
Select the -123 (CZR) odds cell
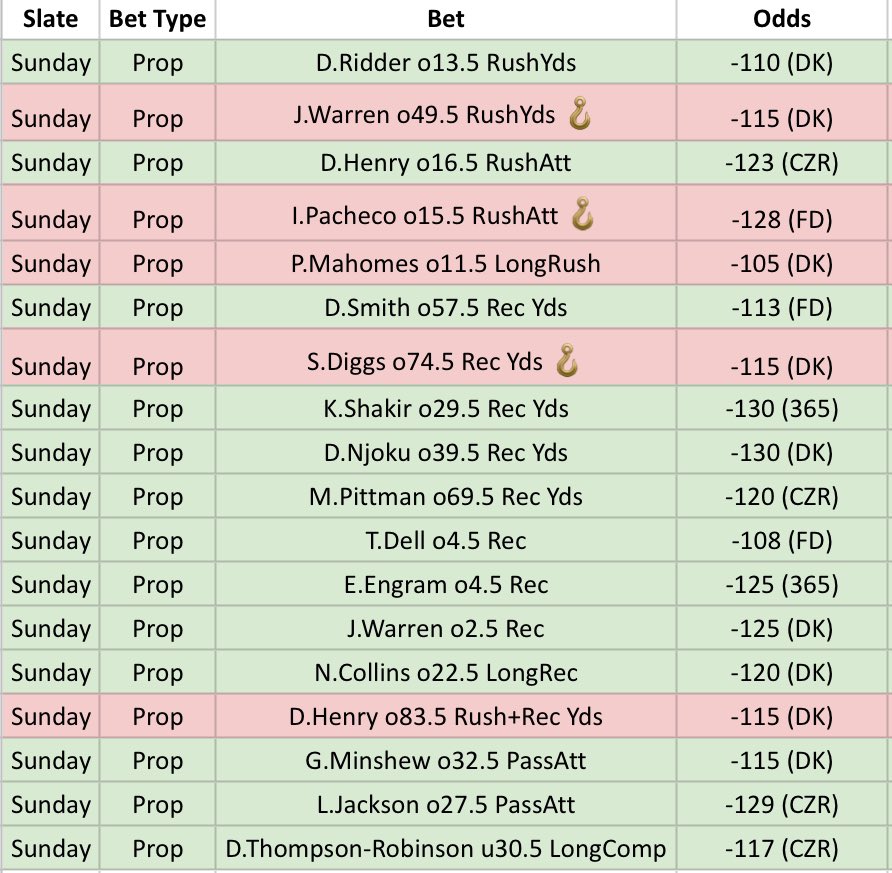[x=782, y=163]
